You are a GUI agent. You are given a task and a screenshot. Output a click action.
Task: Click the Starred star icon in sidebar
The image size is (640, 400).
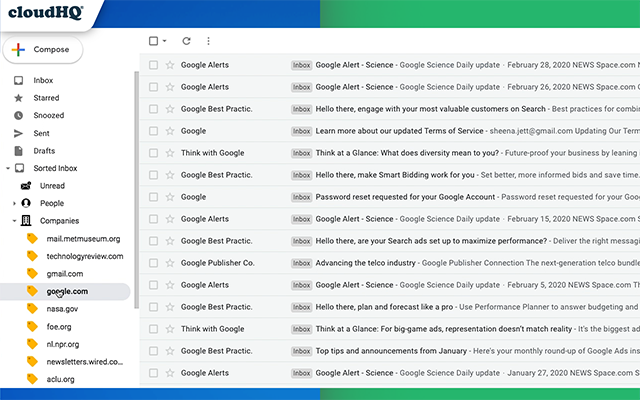point(19,98)
